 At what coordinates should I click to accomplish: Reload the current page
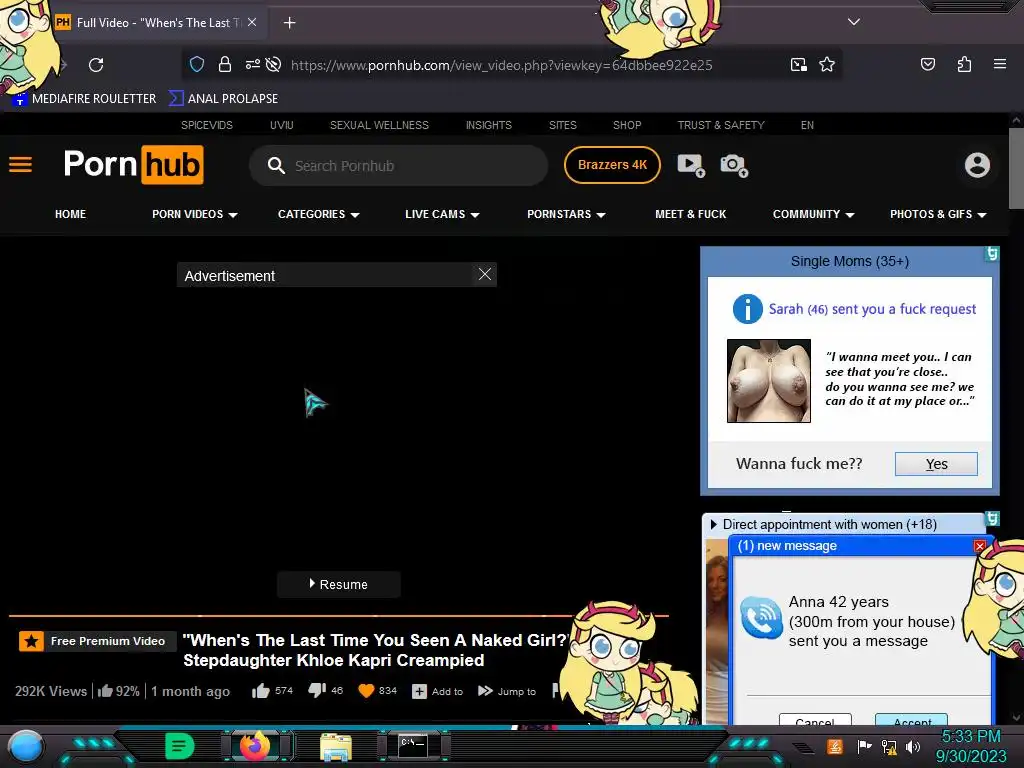click(x=96, y=65)
